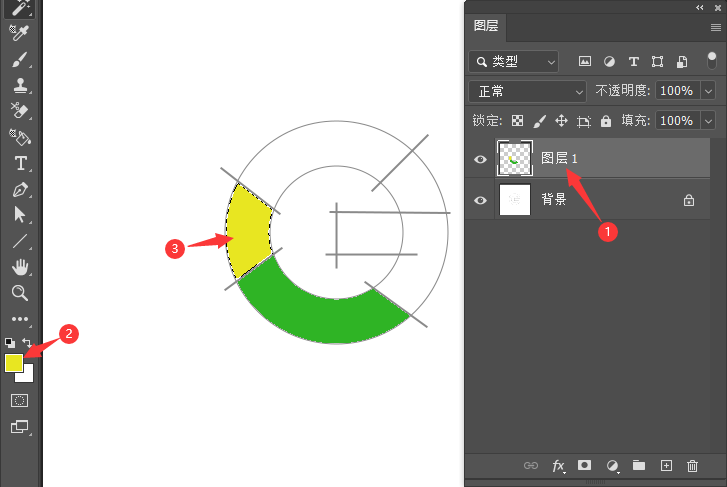Select the 图层 1 layer name
This screenshot has height=487, width=727.
tap(559, 158)
